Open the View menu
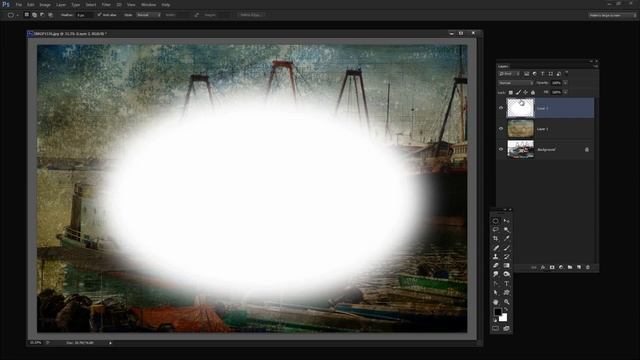Viewport: 640px width, 360px height. tap(131, 5)
